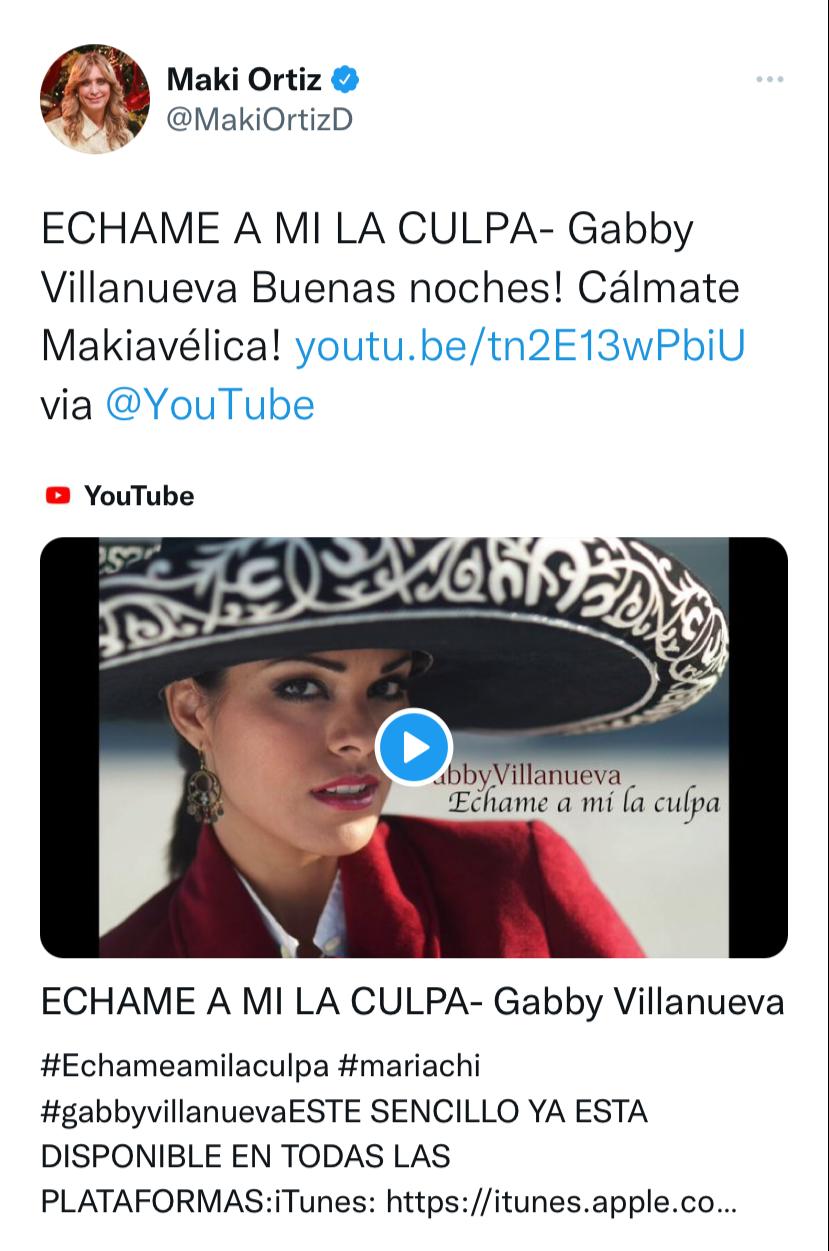Click the #Echameamilaculpa hashtag text
Viewport: 829px width, 1251px height.
click(185, 1066)
